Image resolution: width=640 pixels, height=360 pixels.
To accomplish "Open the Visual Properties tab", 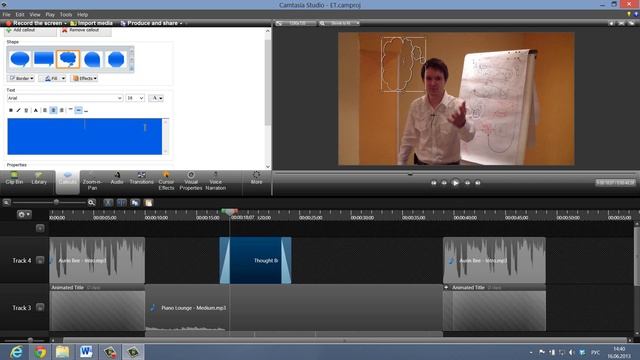I will pos(191,182).
